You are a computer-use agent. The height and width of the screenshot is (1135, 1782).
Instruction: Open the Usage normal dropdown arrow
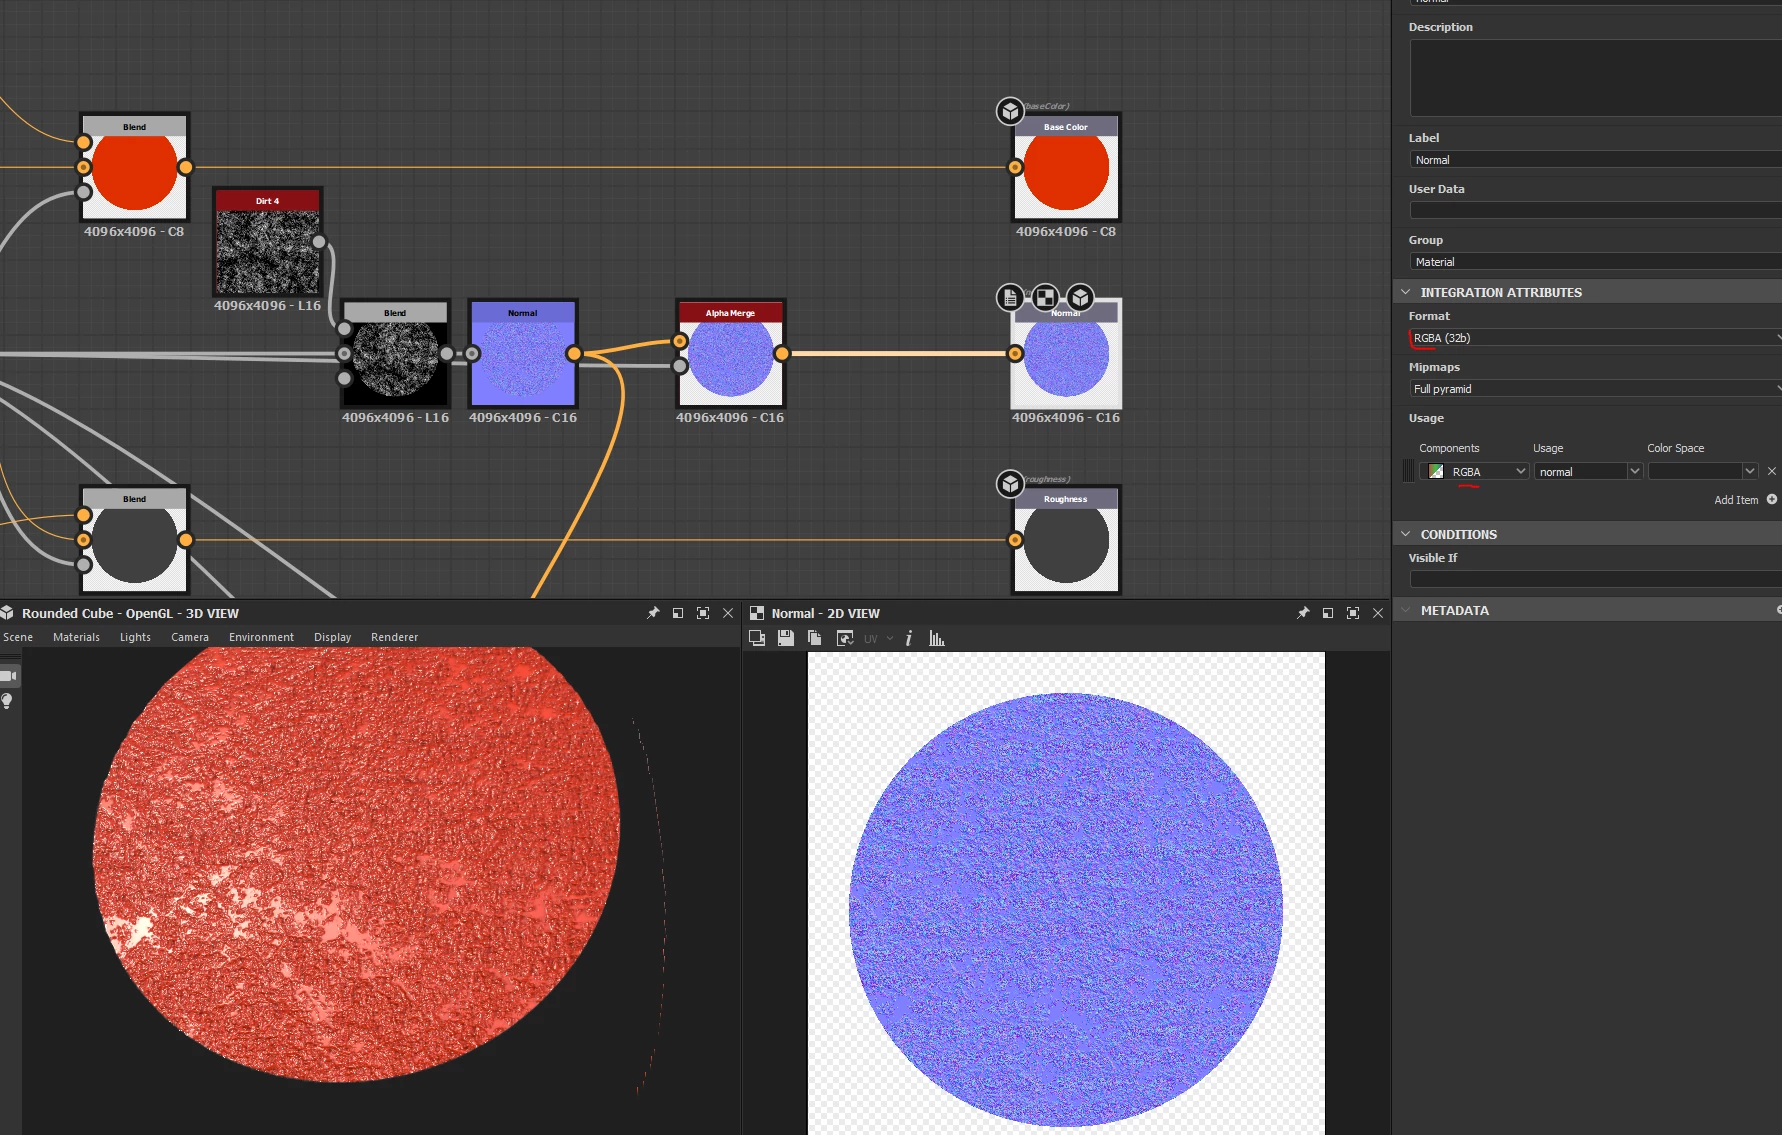coord(1634,471)
